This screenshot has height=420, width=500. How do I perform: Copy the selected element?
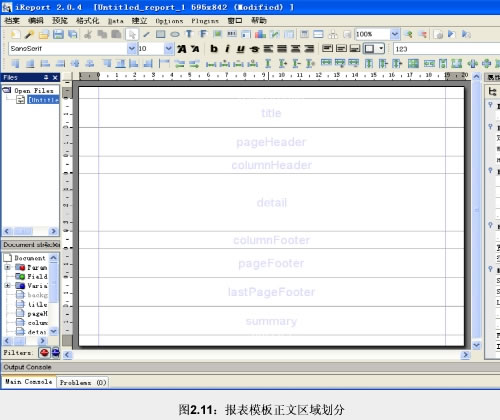coord(102,34)
